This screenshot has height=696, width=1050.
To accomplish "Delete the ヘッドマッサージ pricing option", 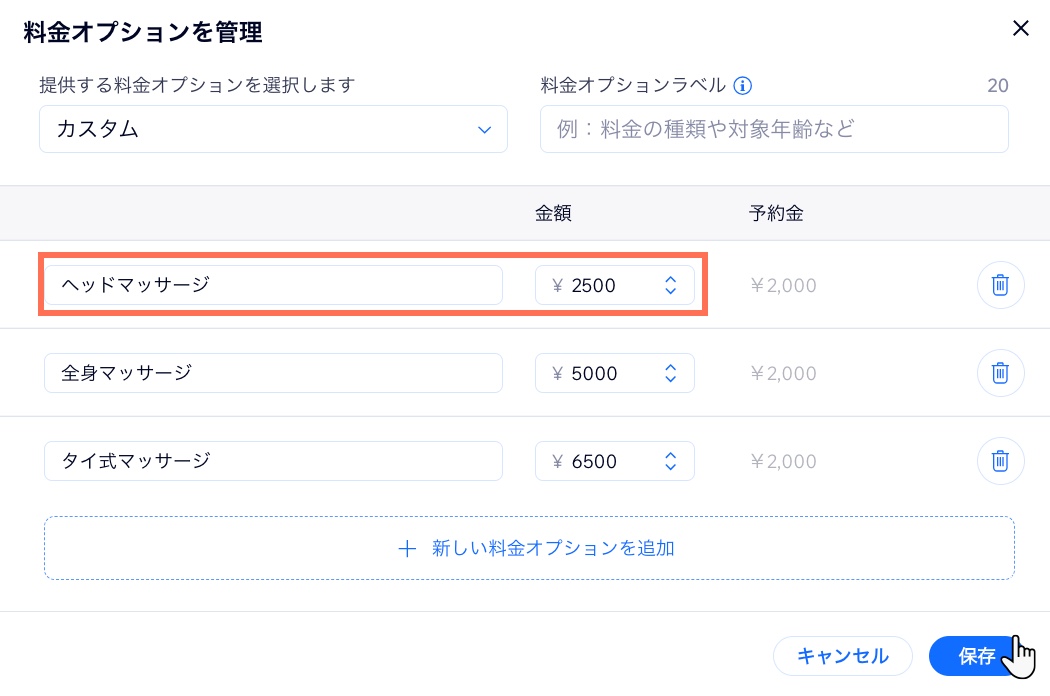I will [1000, 285].
